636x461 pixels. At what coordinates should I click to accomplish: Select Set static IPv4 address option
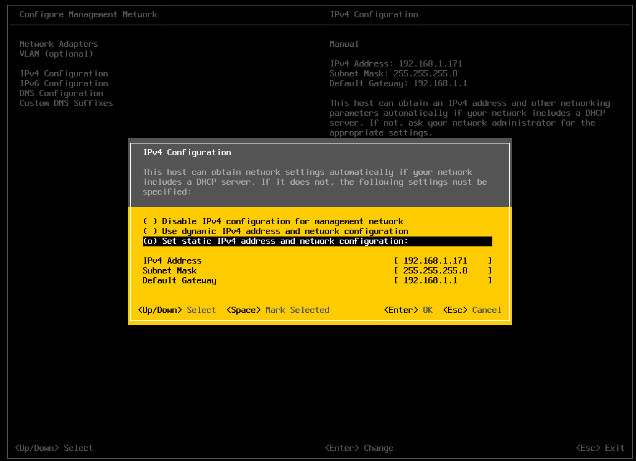click(317, 241)
